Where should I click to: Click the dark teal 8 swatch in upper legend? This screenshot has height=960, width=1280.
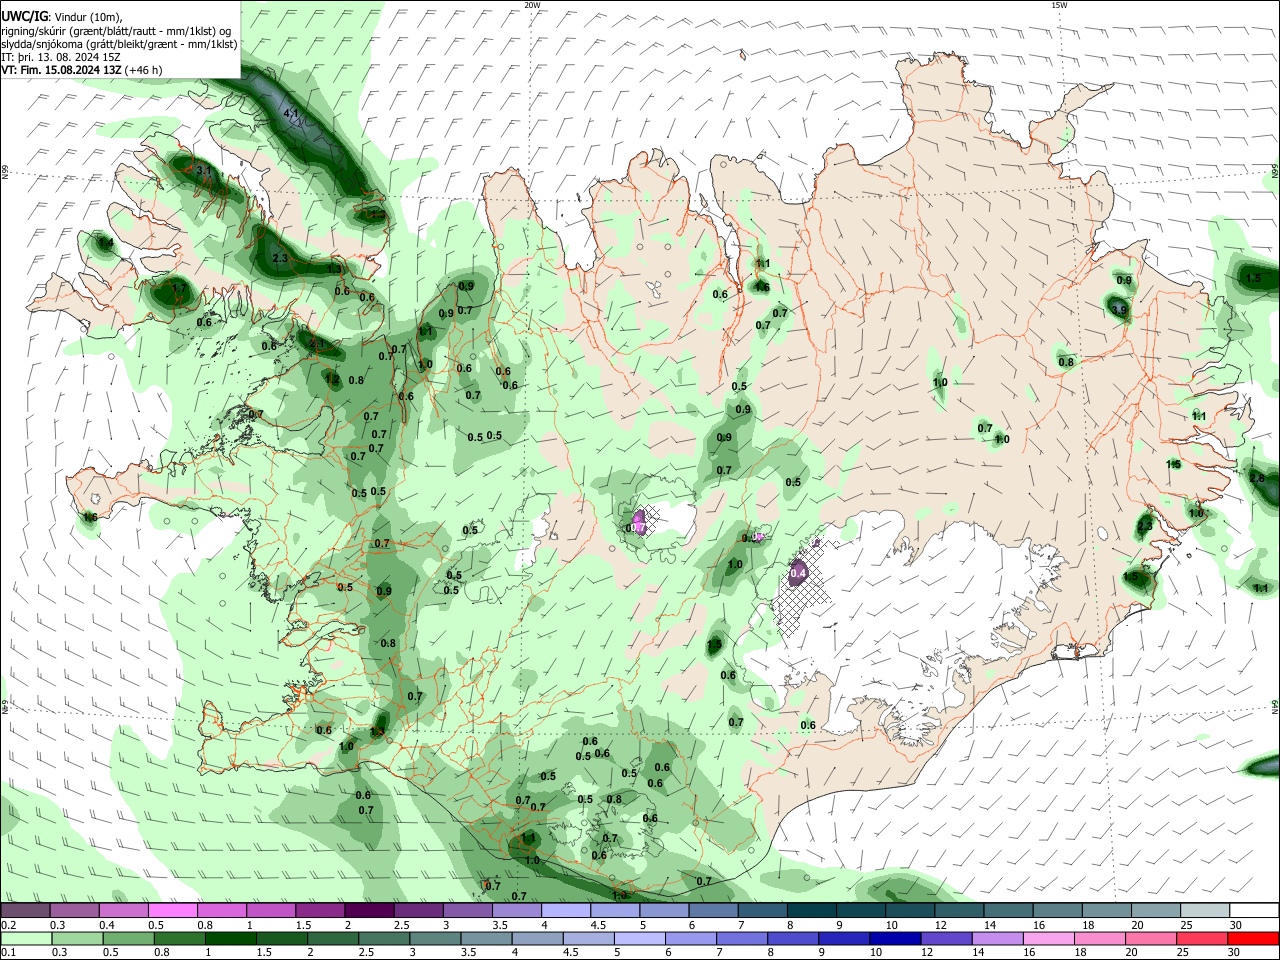coord(812,910)
